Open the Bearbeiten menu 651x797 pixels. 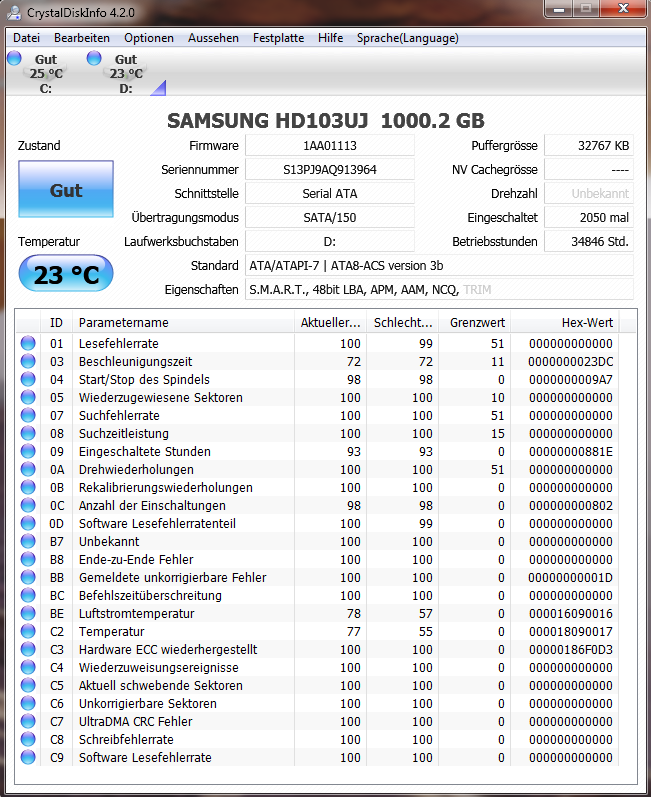(82, 38)
